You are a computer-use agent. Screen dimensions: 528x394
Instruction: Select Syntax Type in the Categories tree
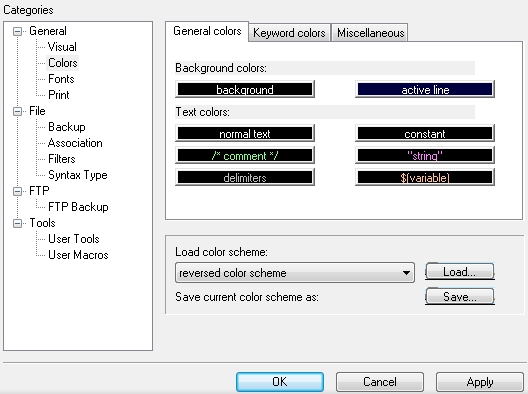pos(77,175)
